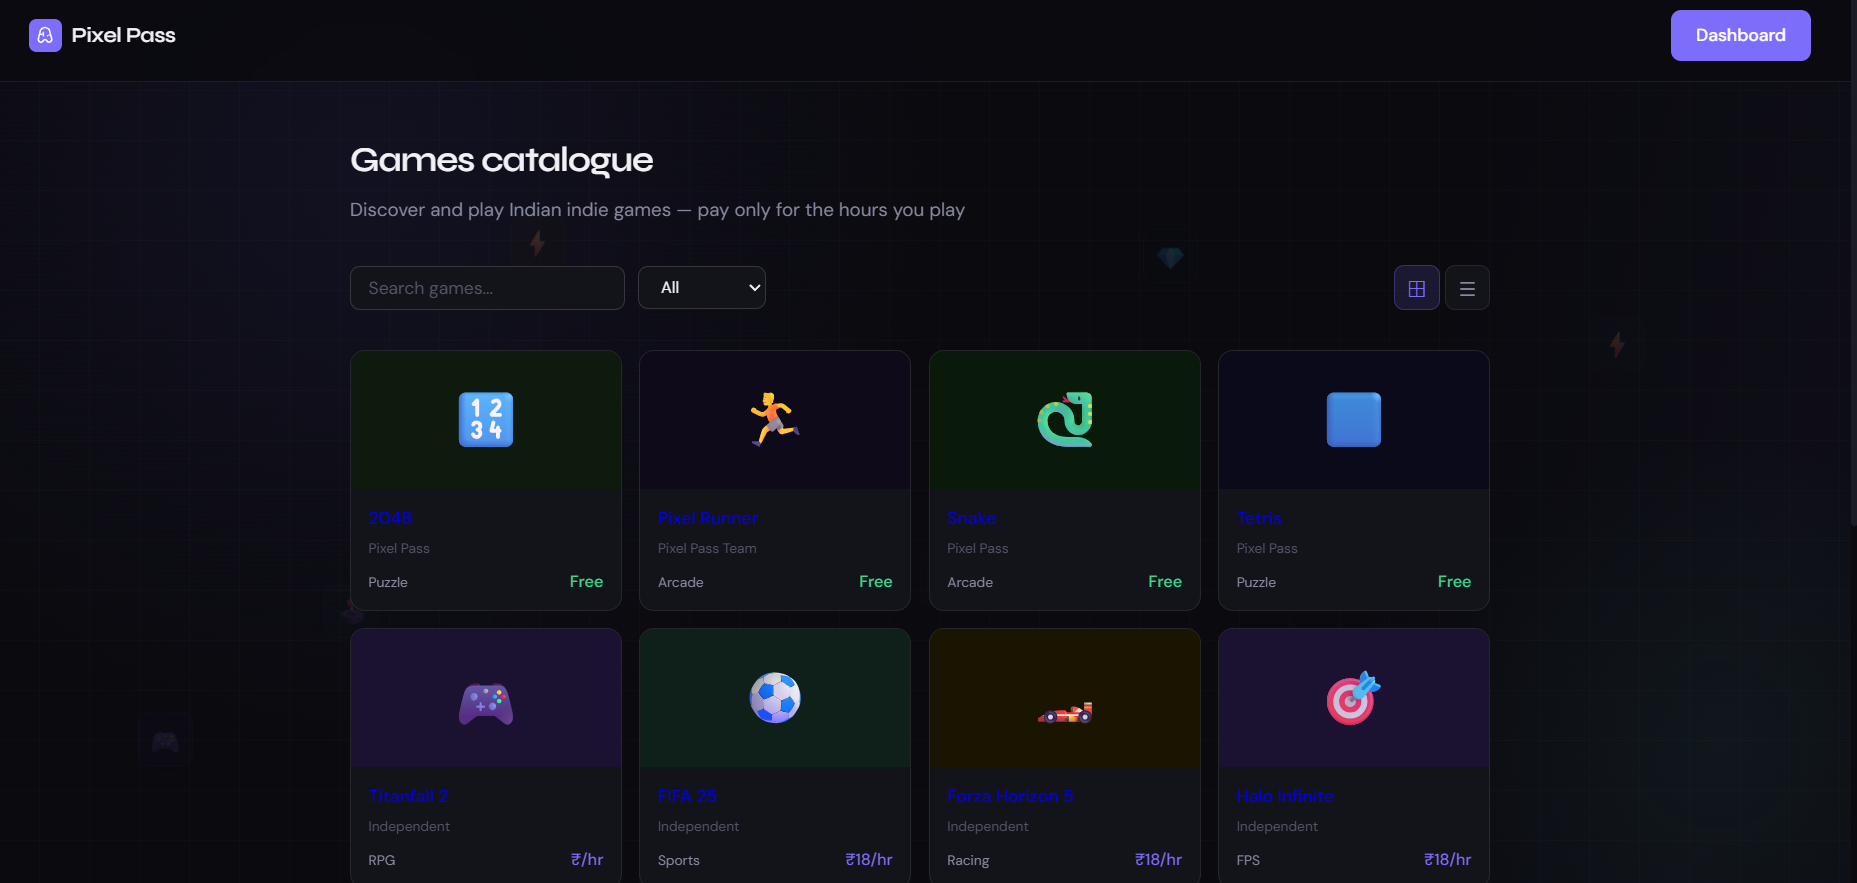Click the Arcade genre on Snake card

click(x=970, y=582)
